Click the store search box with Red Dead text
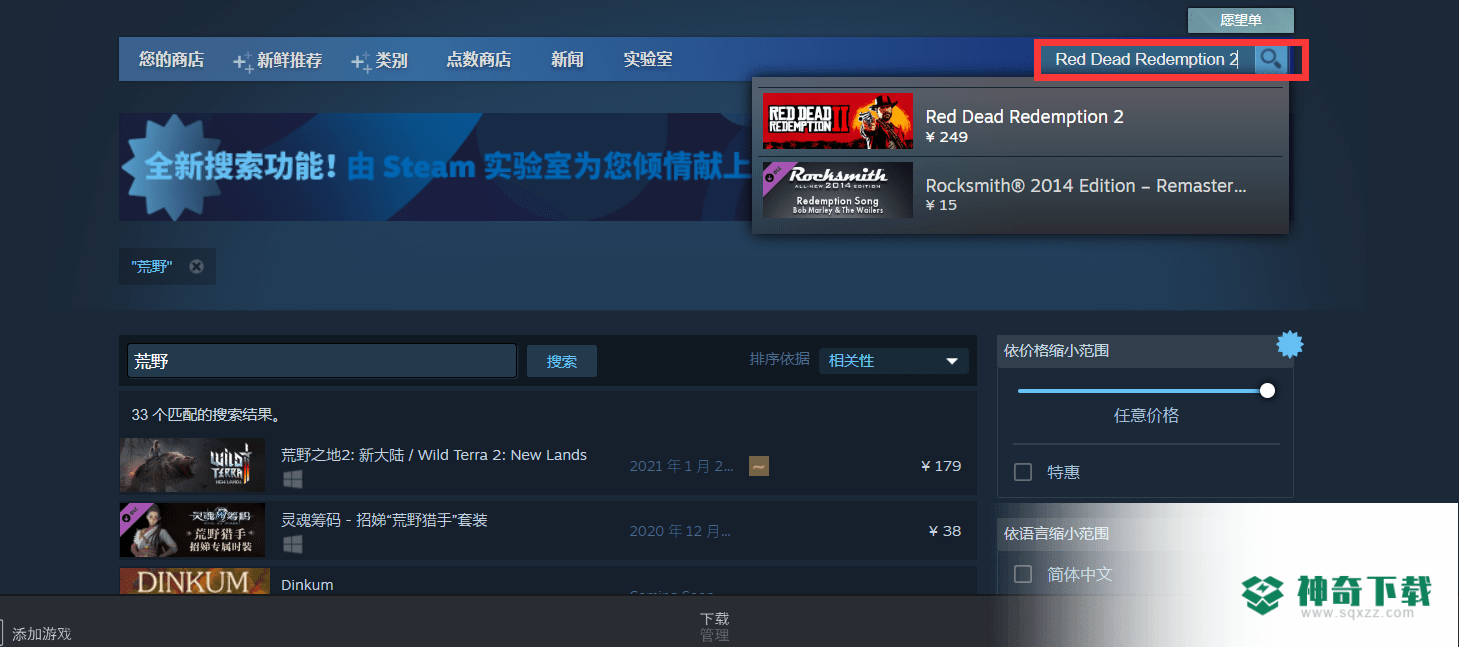The width and height of the screenshot is (1459, 647). click(x=1145, y=59)
